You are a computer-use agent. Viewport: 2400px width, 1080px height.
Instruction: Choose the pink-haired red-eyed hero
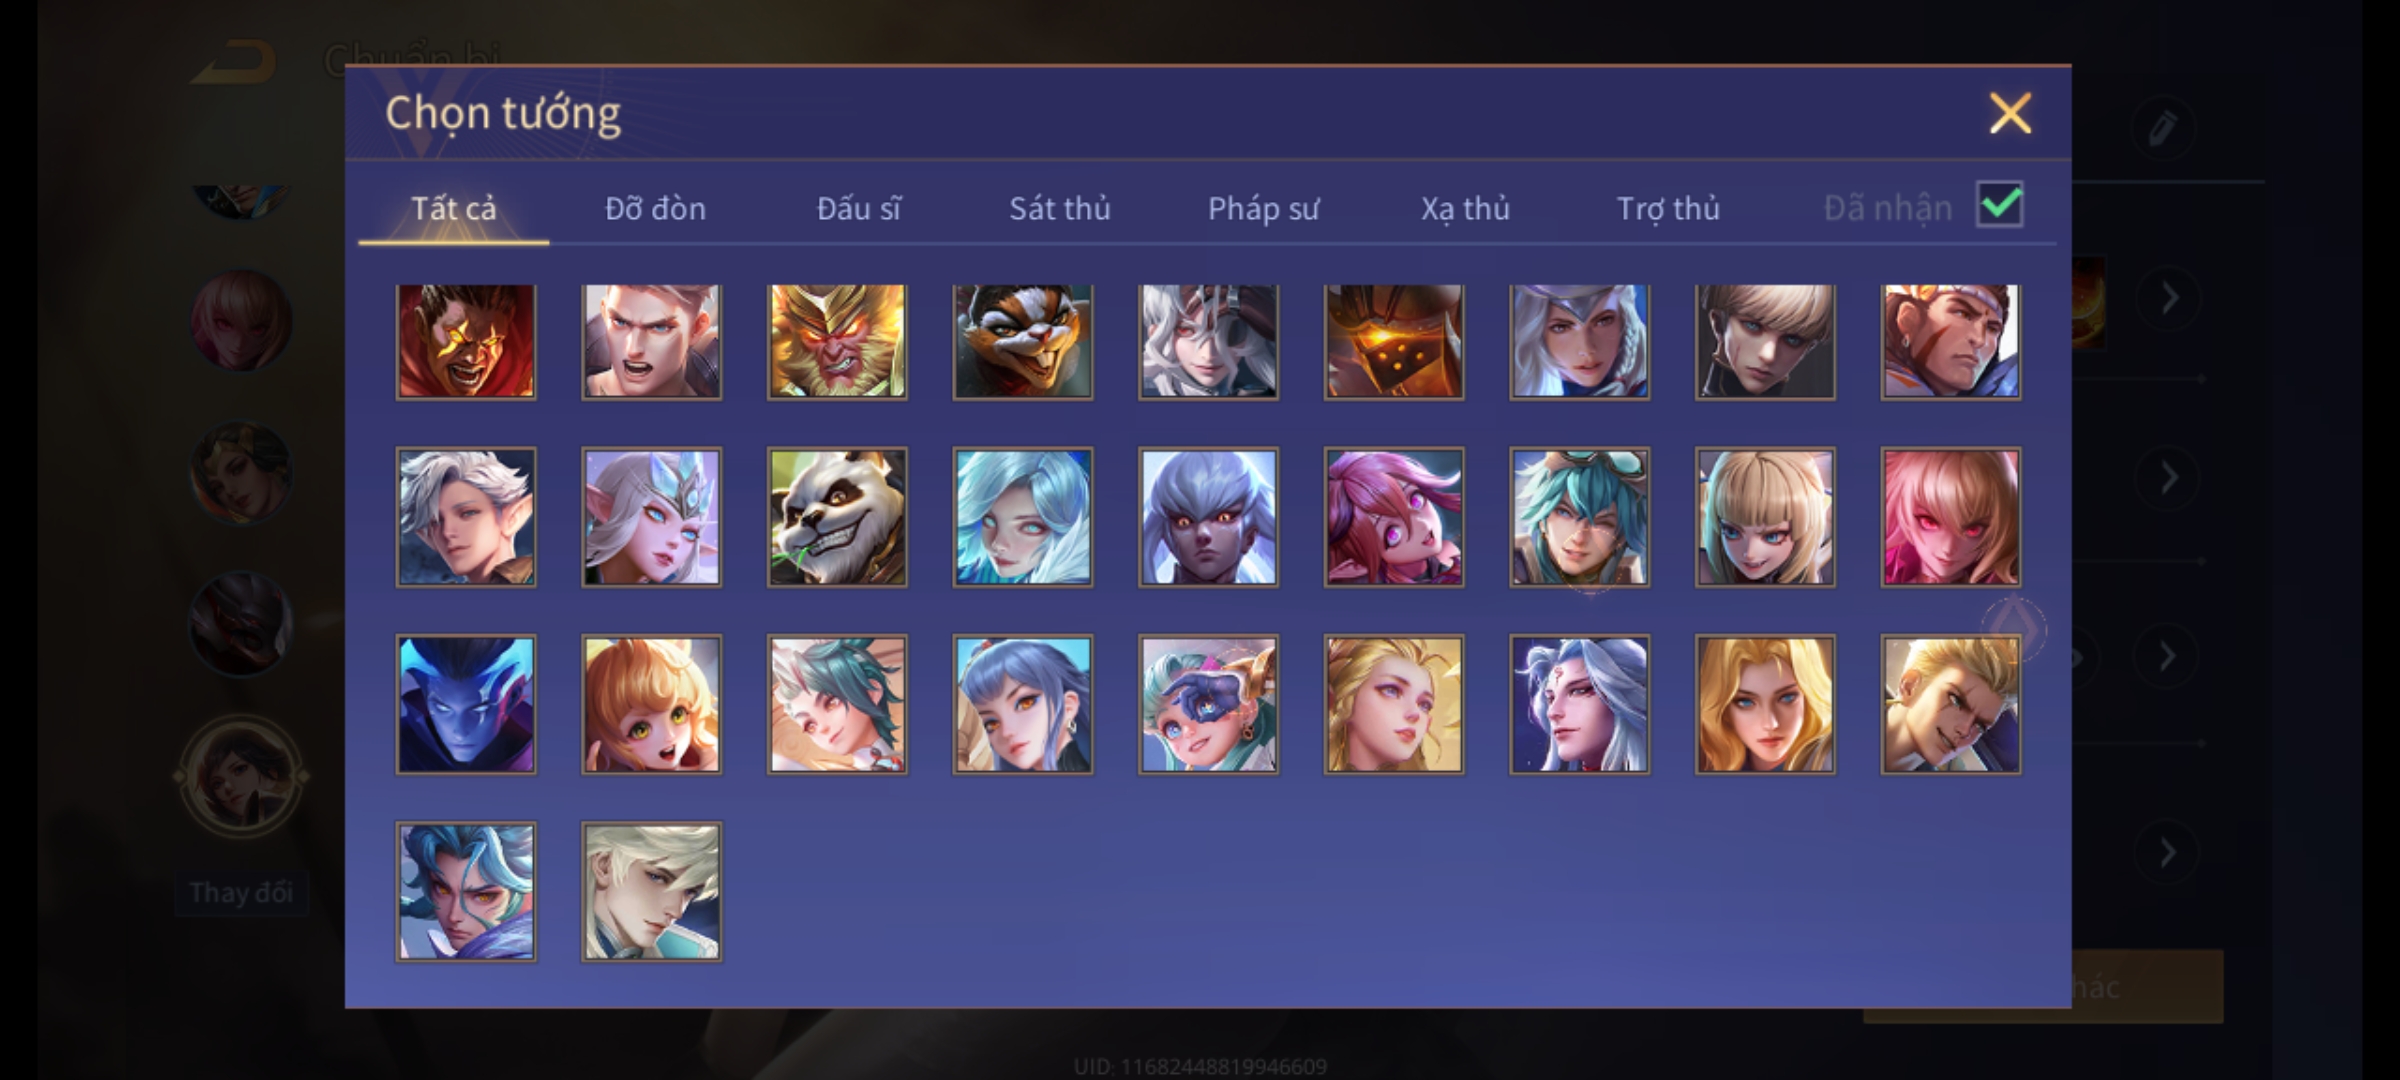click(x=1950, y=517)
